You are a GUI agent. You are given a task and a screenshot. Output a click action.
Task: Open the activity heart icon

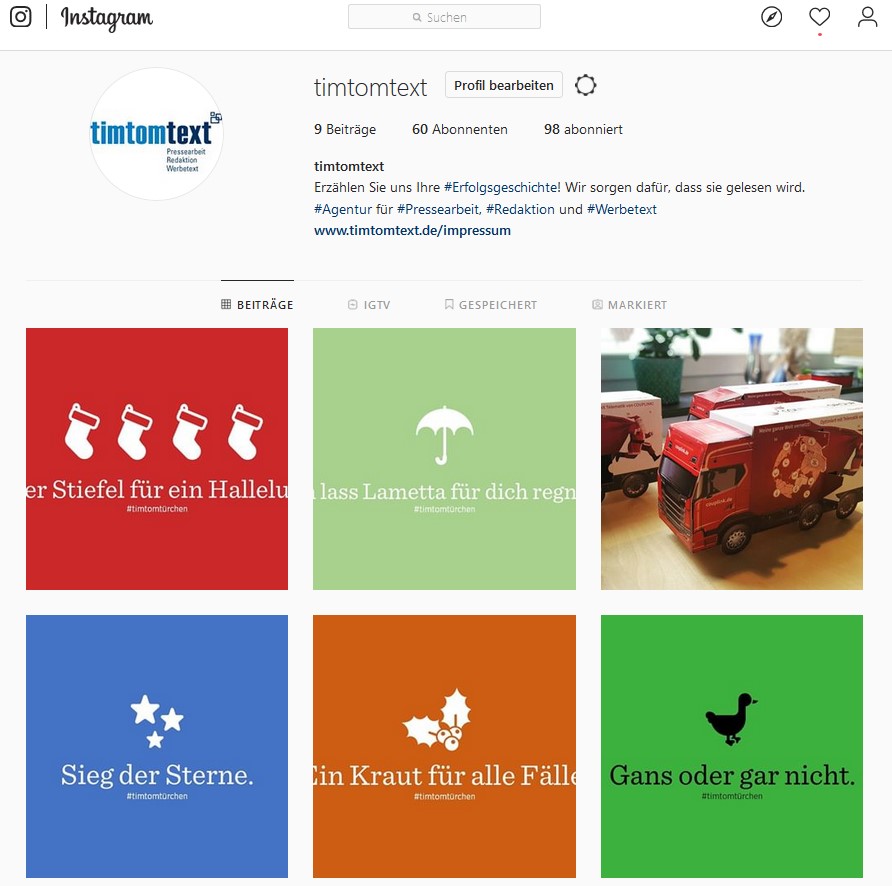819,17
